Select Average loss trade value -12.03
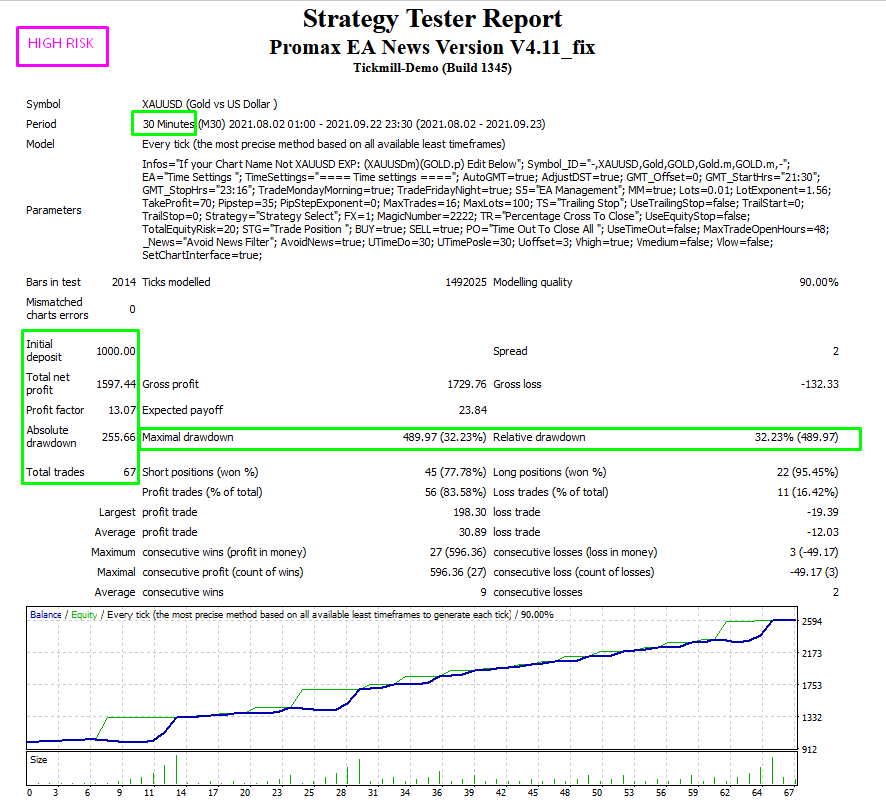 [823, 532]
